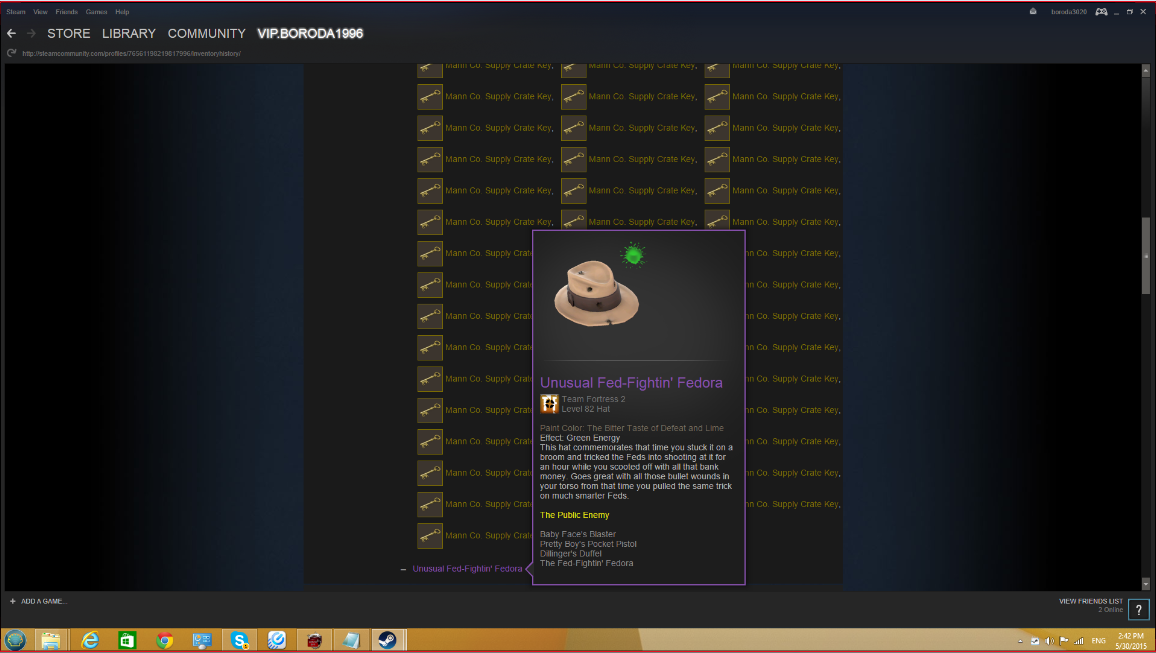This screenshot has width=1156, height=653.
Task: Click the back navigation arrow
Action: tap(11, 34)
